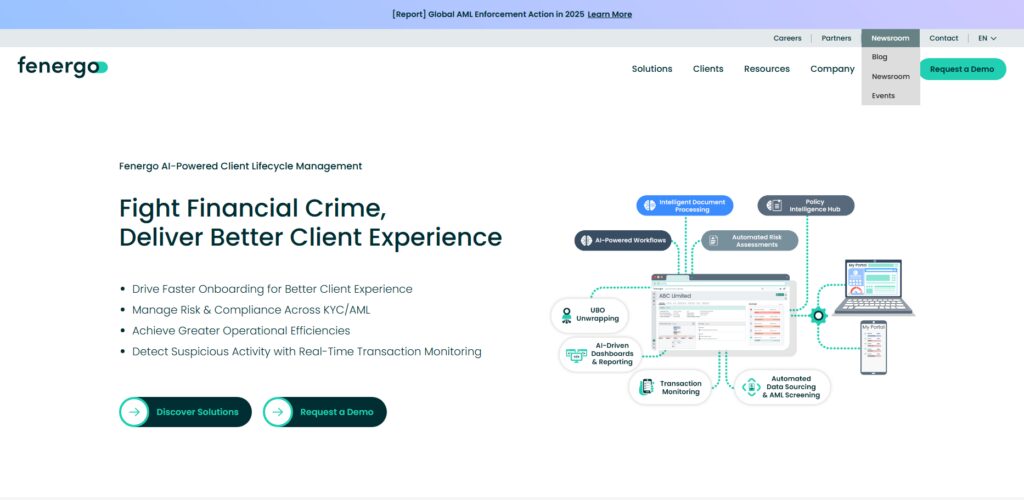This screenshot has width=1024, height=500.
Task: Click the Transaction Monitoring bubble label
Action: [680, 387]
